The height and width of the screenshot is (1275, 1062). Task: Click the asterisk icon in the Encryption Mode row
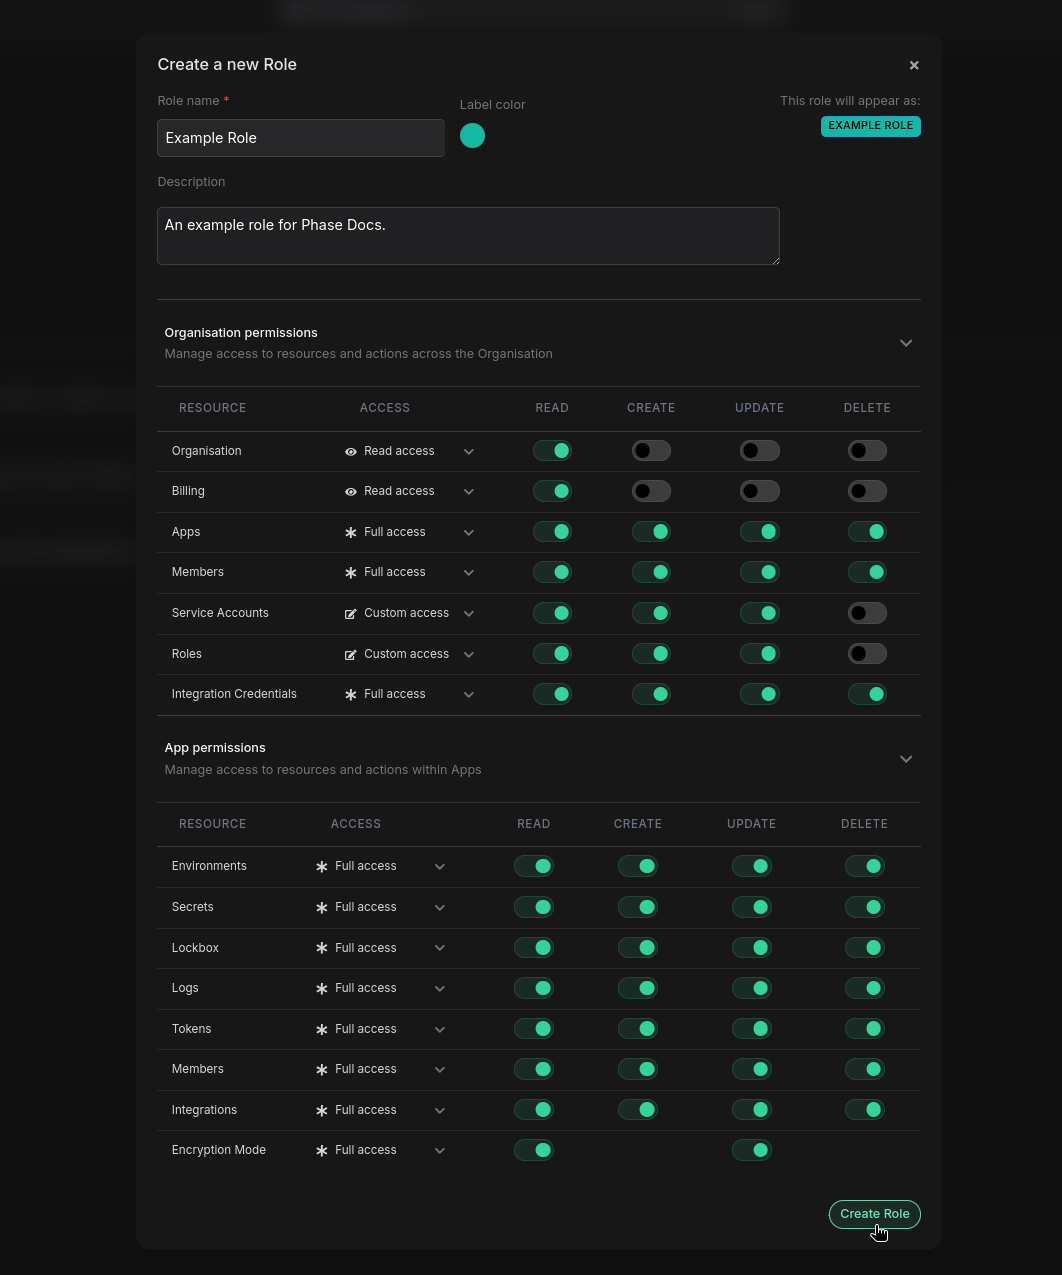pyautogui.click(x=322, y=1151)
